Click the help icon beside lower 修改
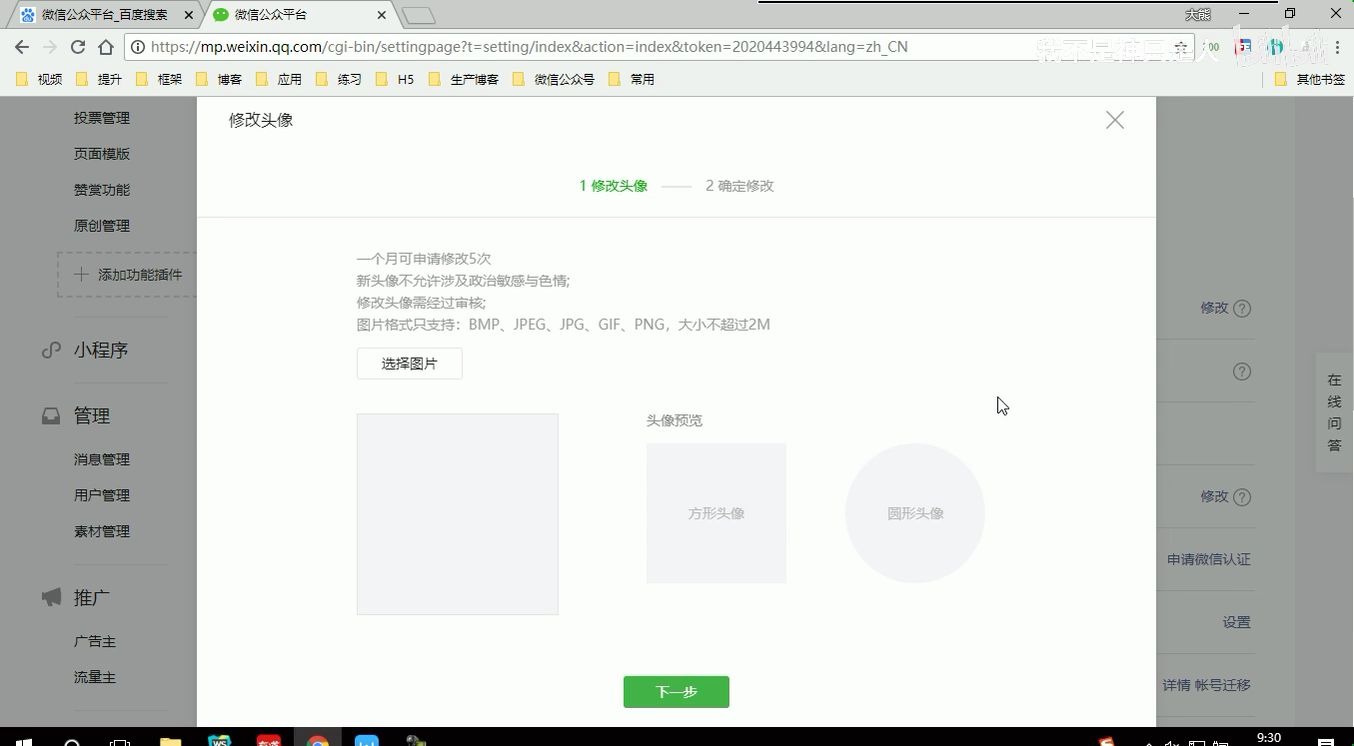Screen dimensions: 1354x746 pyautogui.click(x=1242, y=497)
